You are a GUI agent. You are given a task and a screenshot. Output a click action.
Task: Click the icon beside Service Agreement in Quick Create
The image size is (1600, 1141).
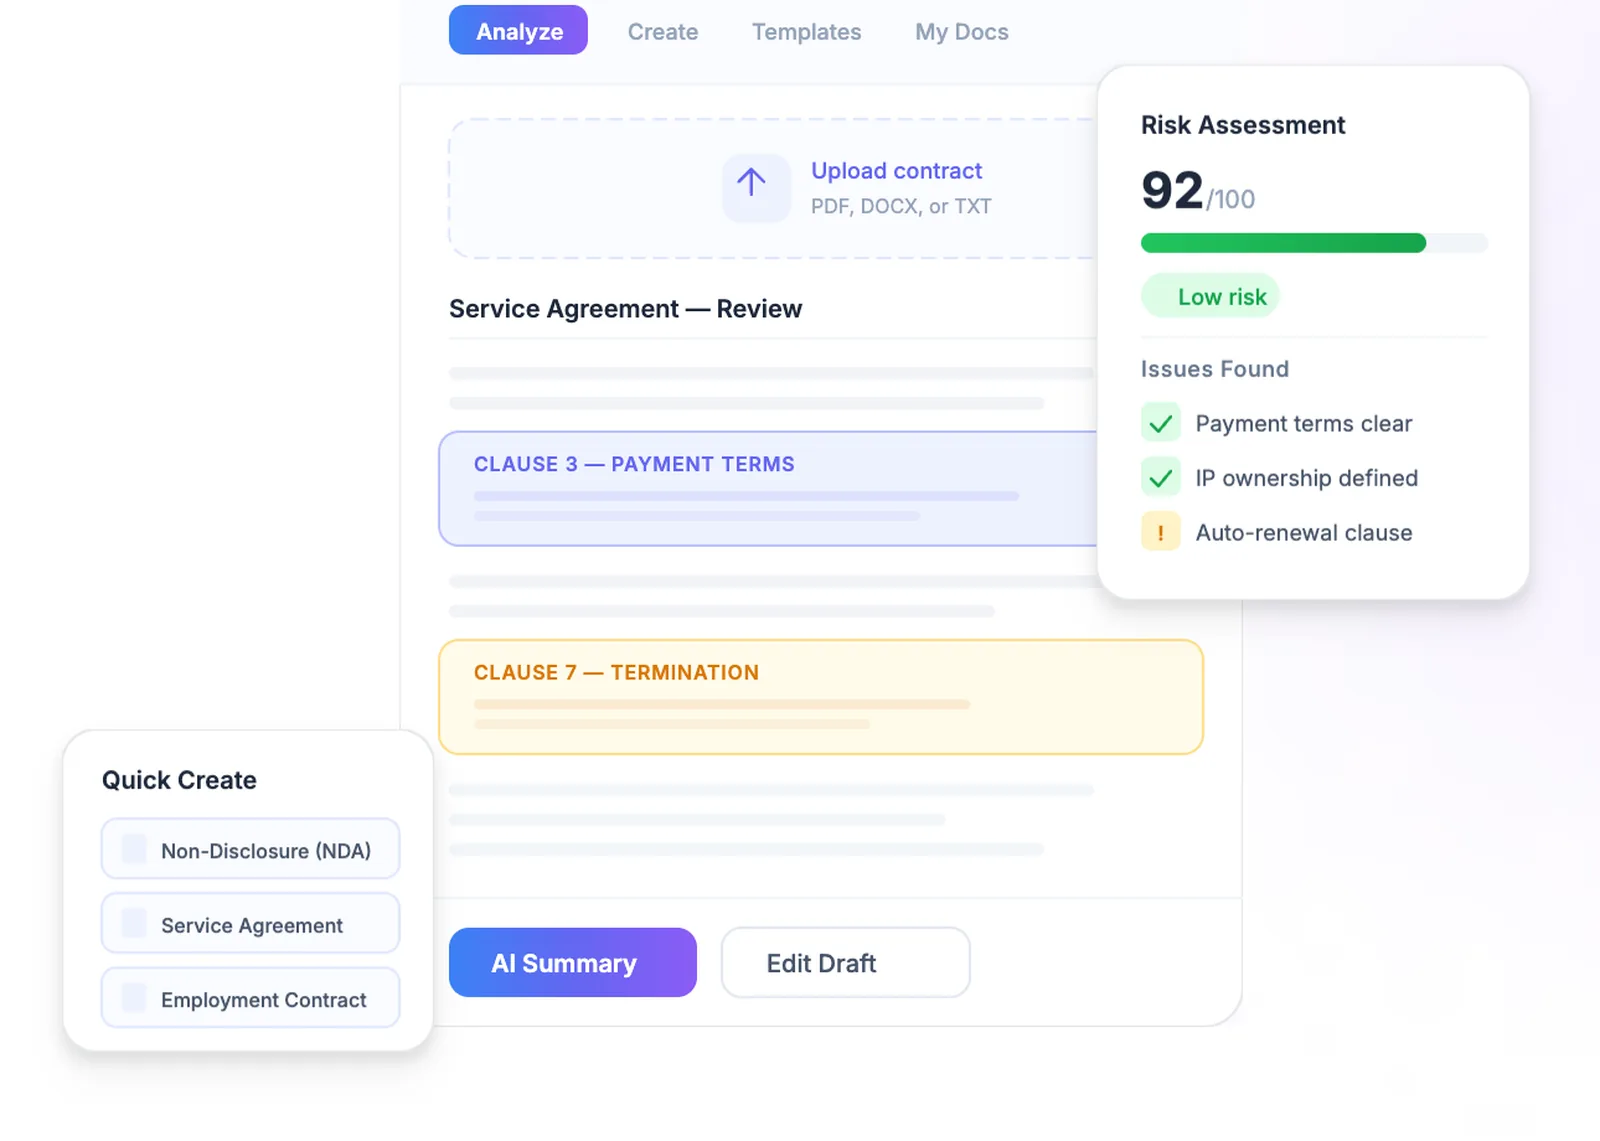(134, 923)
